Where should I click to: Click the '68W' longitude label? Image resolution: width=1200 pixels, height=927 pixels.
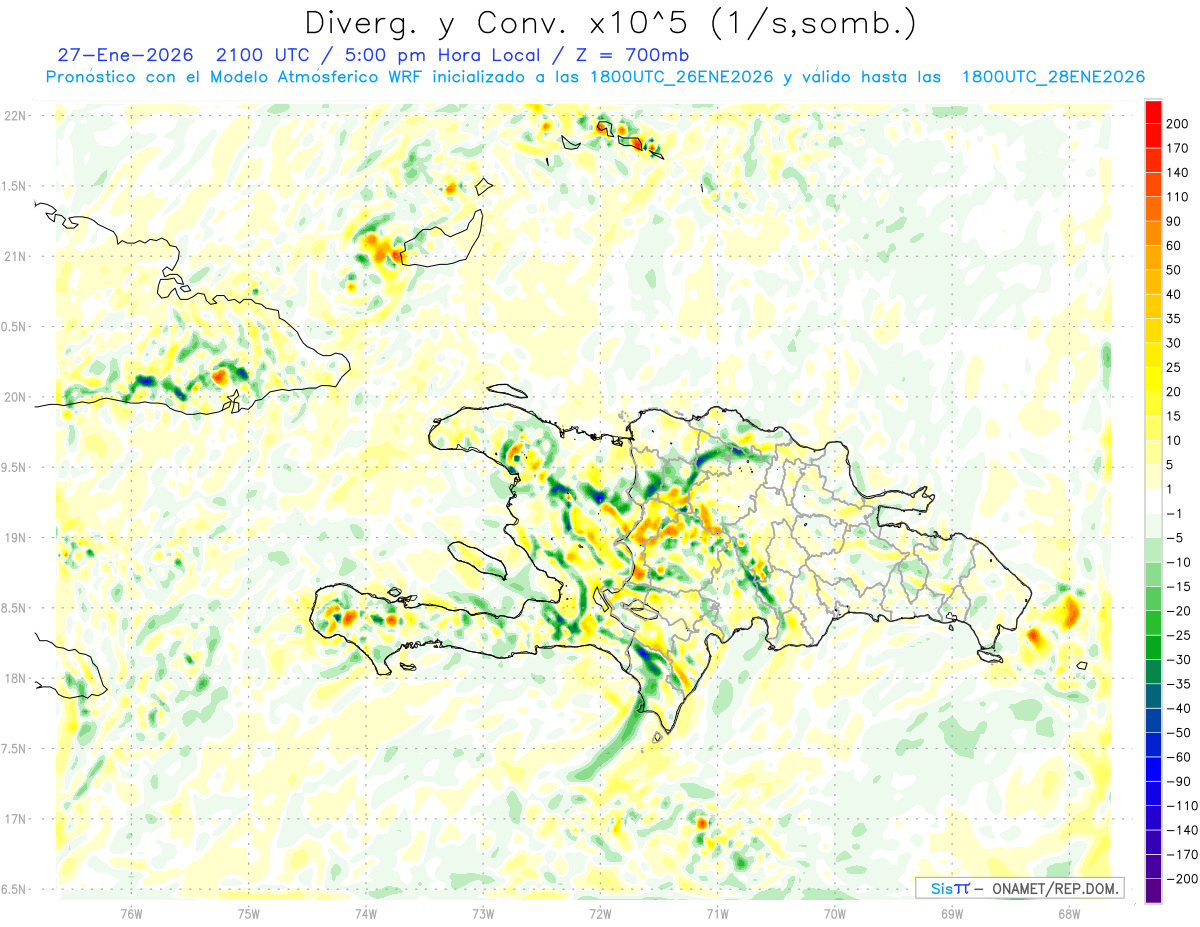(x=1069, y=912)
